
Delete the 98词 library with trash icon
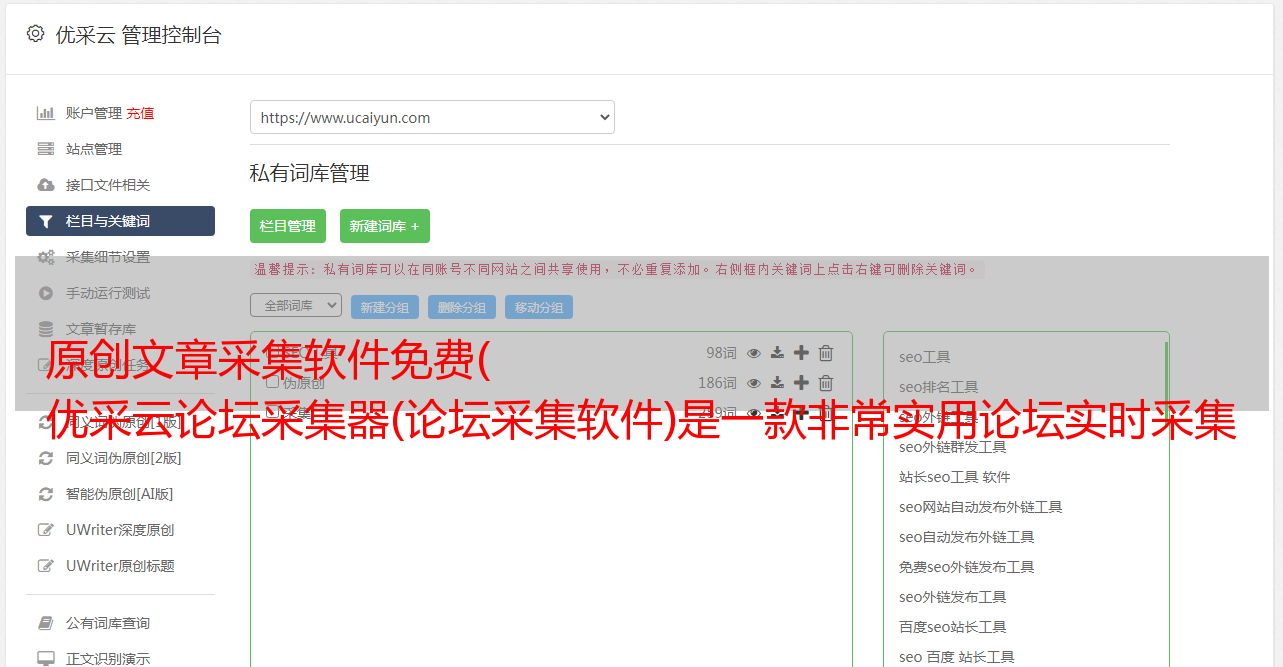tap(826, 353)
